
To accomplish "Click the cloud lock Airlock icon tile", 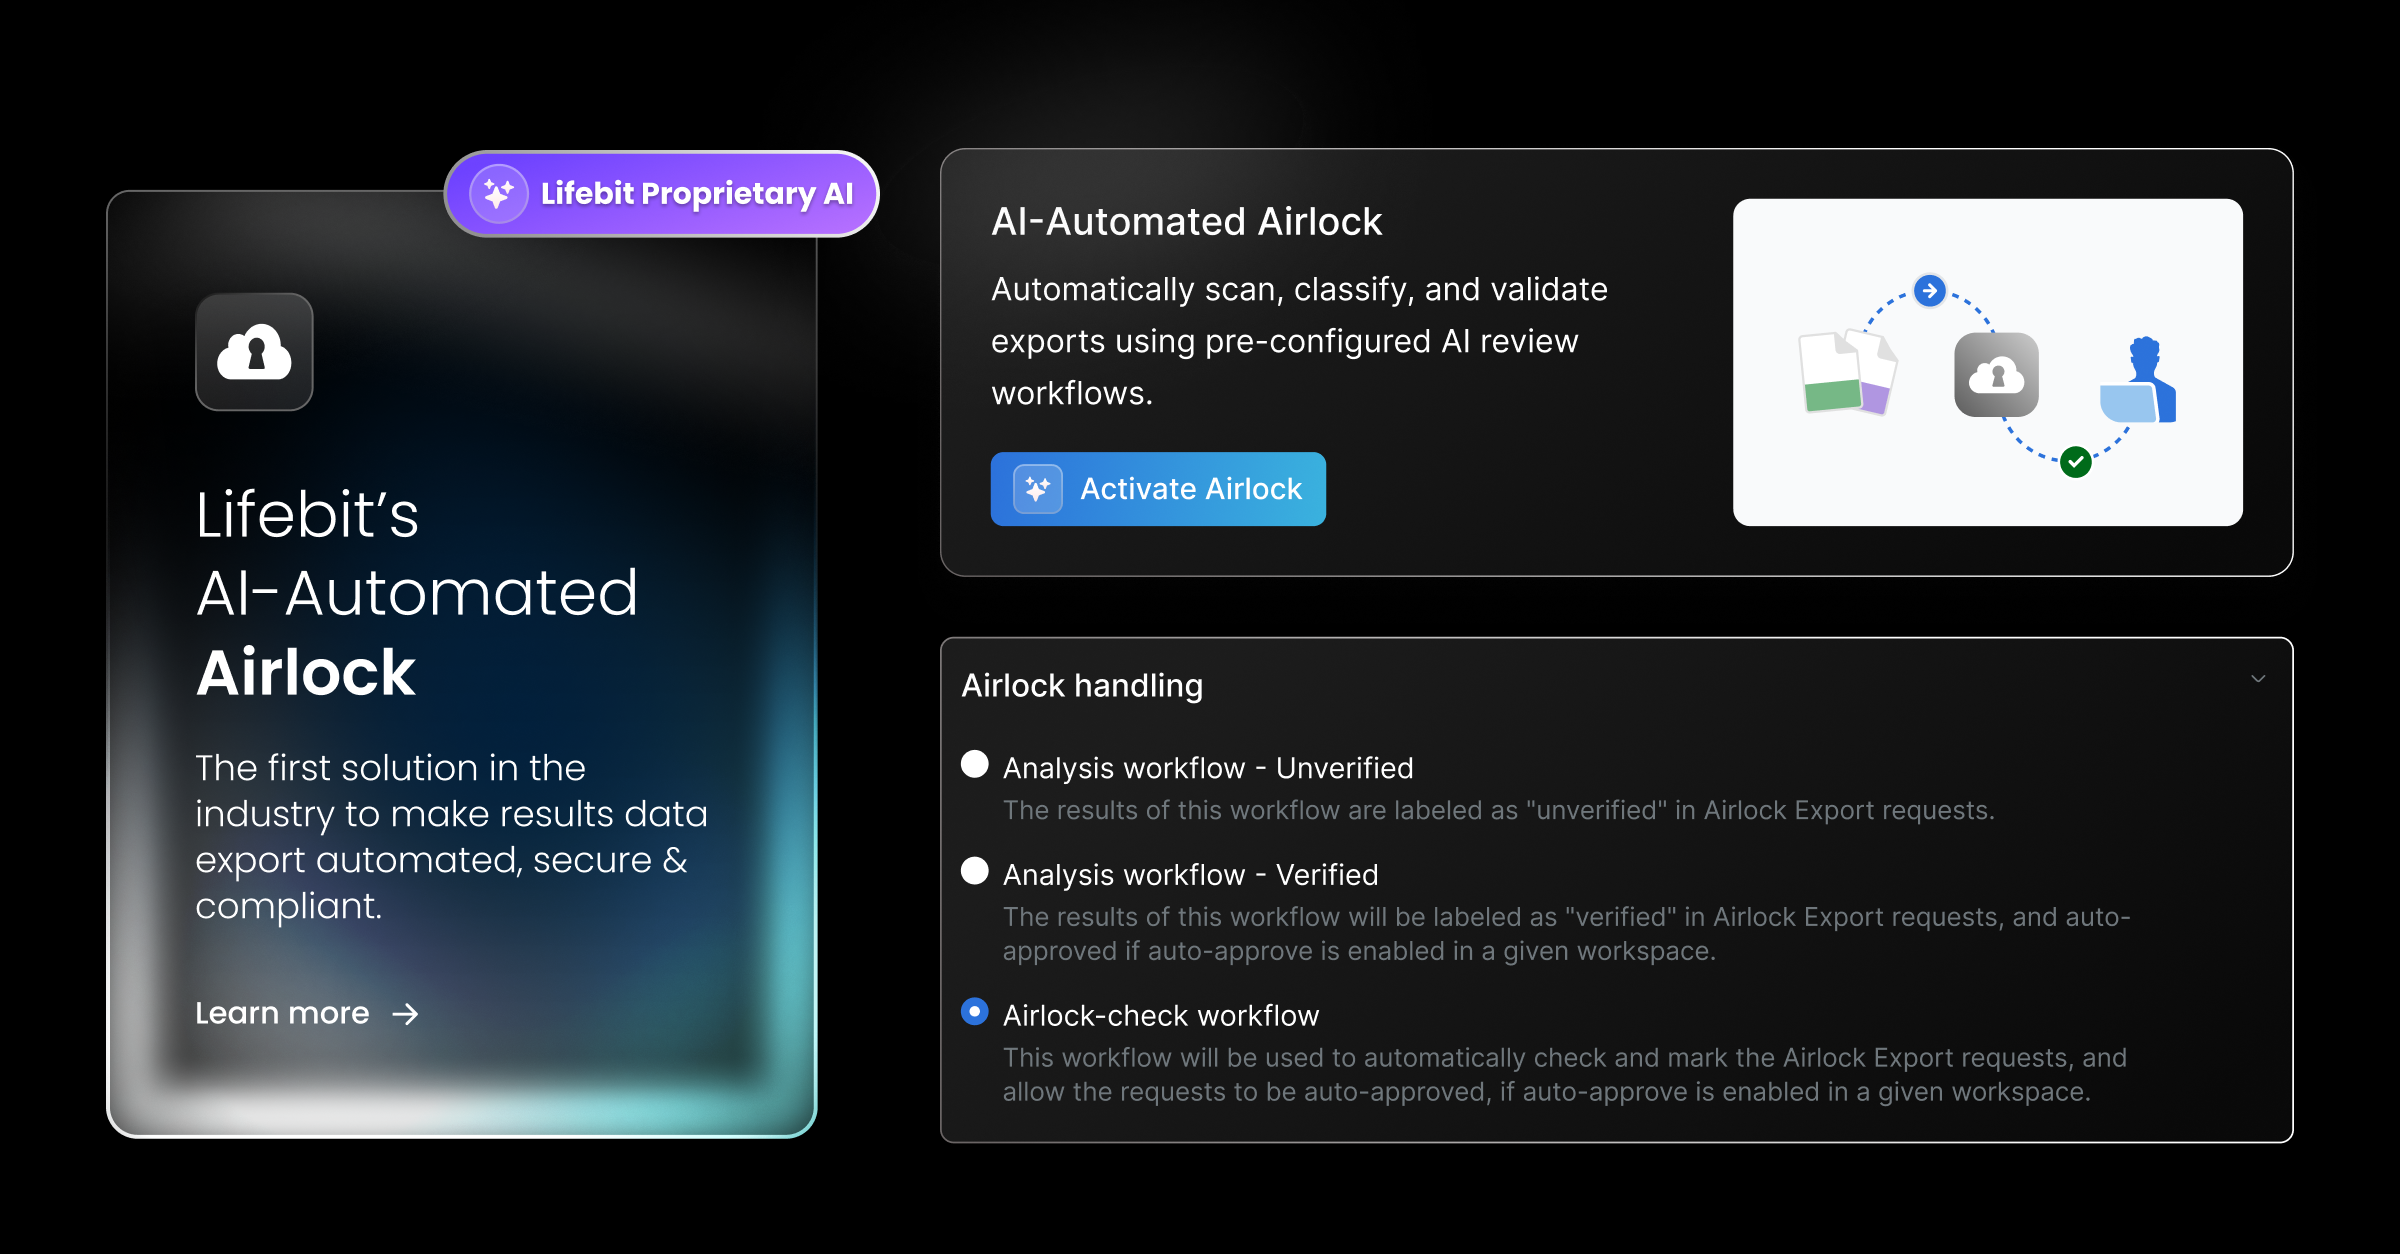I will [254, 352].
